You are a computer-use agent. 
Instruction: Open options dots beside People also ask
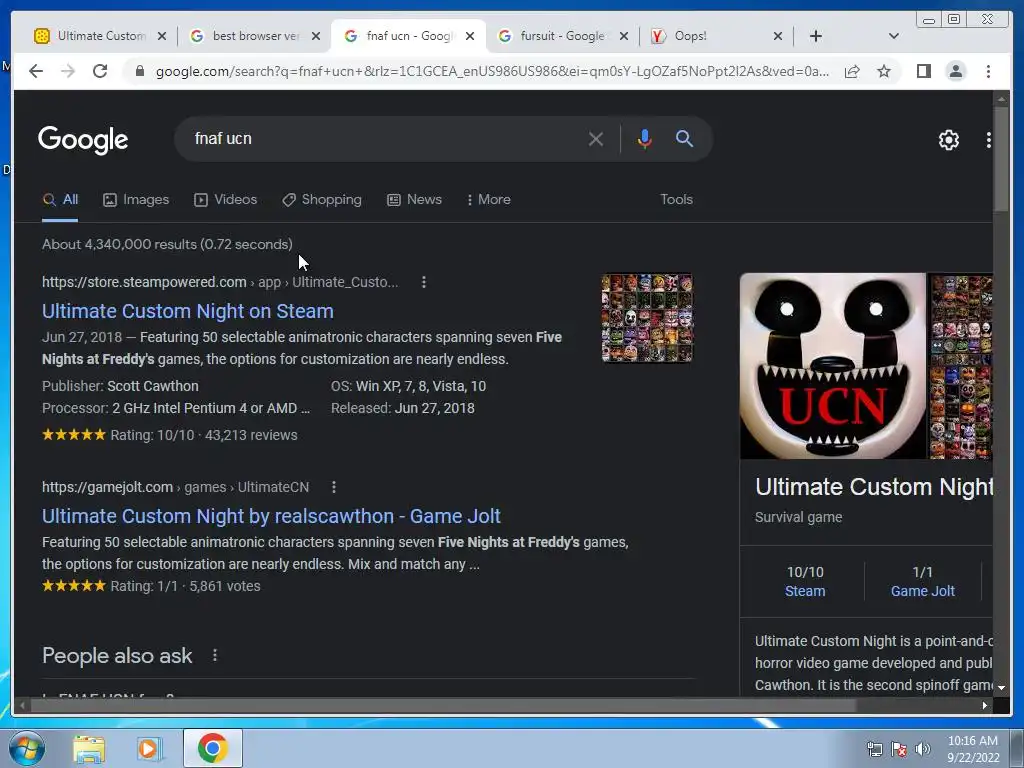coord(215,655)
